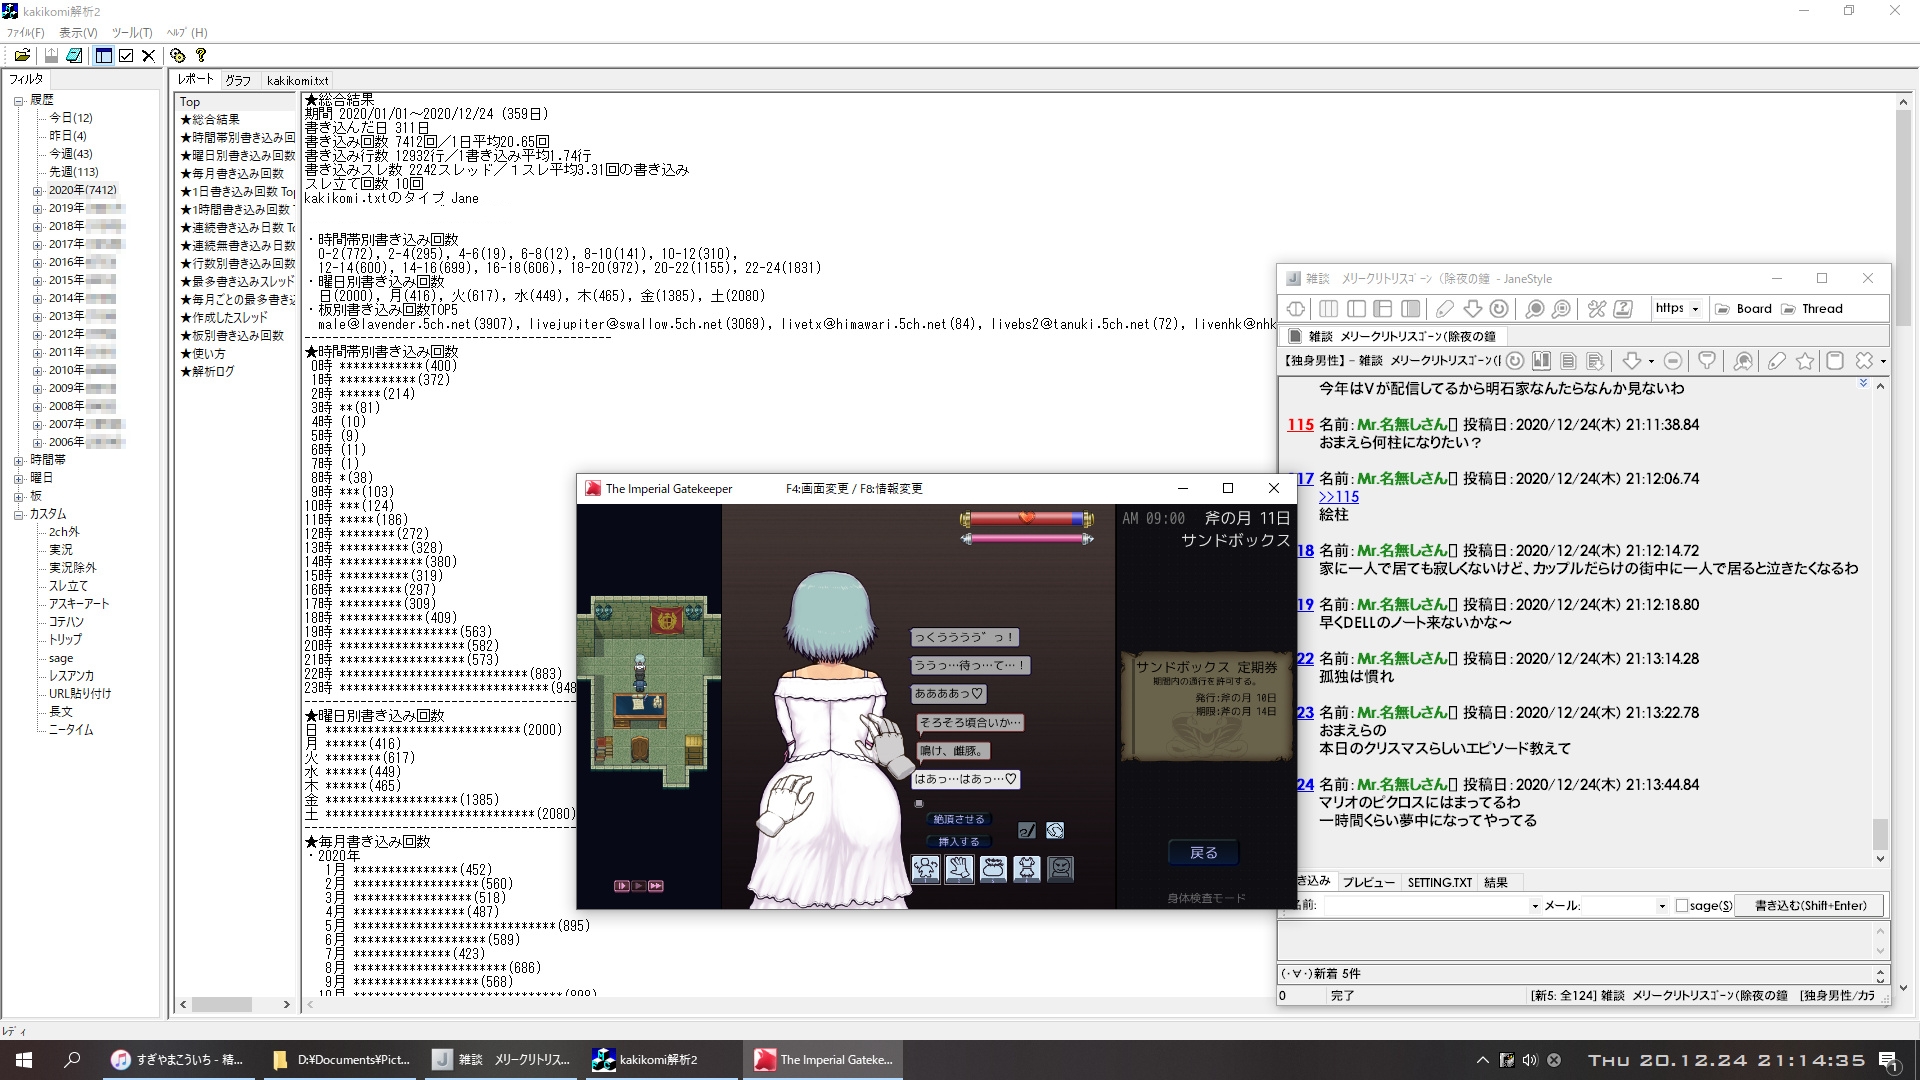Open the name field dropdown arrow
Screen dimensions: 1920x1080
pyautogui.click(x=1535, y=906)
